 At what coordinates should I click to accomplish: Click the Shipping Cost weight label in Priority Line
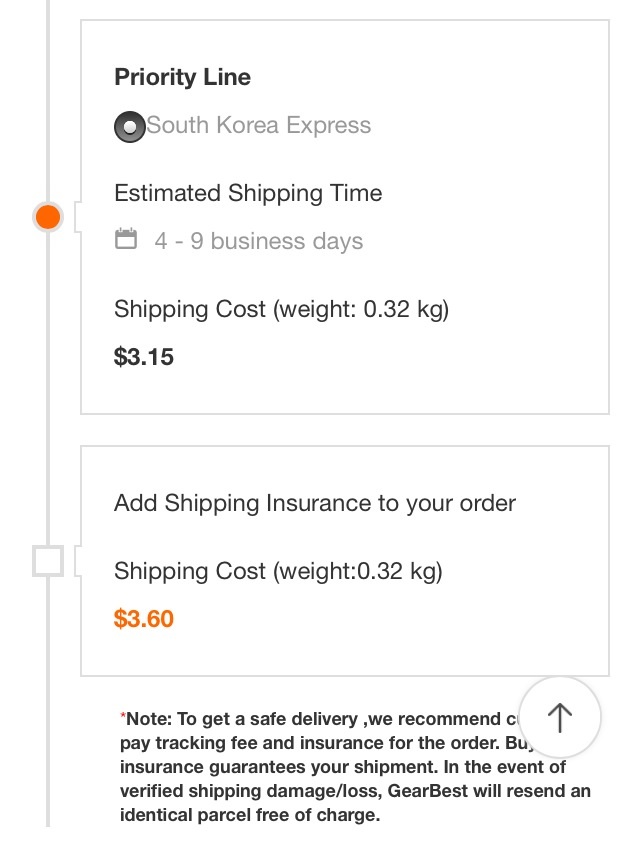pos(281,309)
